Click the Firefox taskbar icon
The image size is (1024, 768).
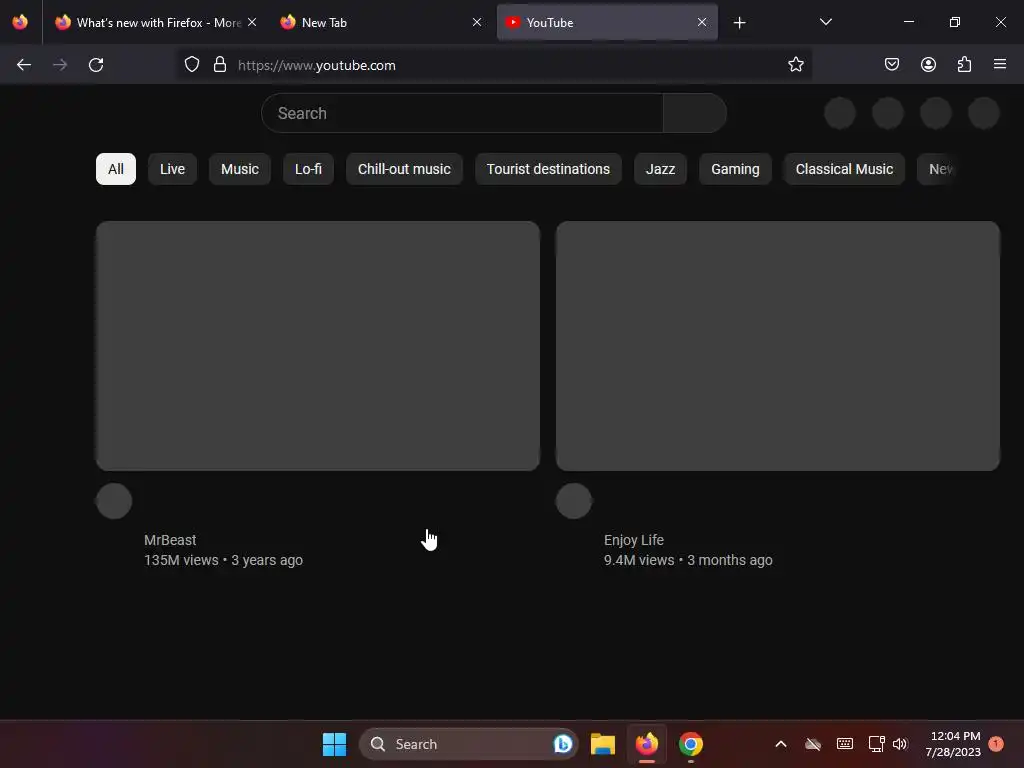click(x=647, y=744)
